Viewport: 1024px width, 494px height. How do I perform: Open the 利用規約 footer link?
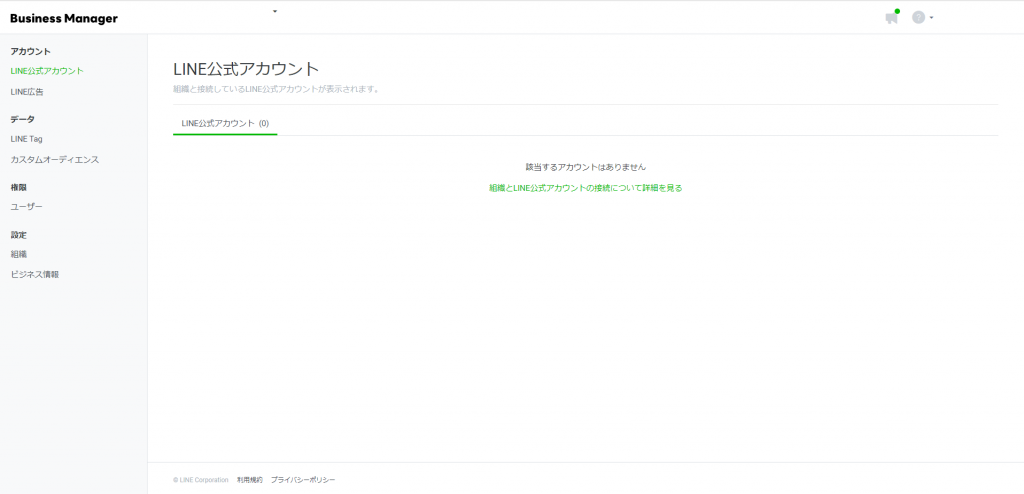click(x=249, y=480)
